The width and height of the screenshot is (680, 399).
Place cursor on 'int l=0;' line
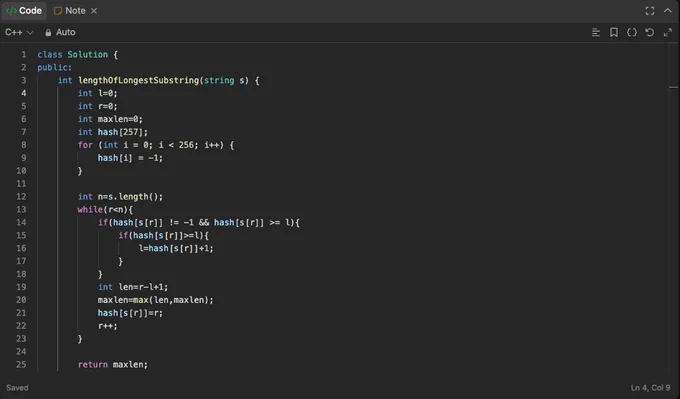point(98,93)
